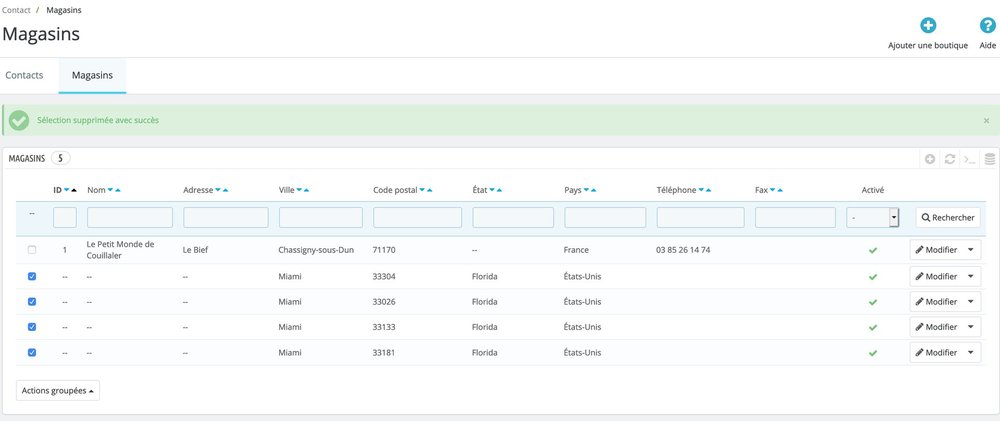Image resolution: width=1000 pixels, height=421 pixels.
Task: Sort Téléphone column descending
Action: pos(701,190)
